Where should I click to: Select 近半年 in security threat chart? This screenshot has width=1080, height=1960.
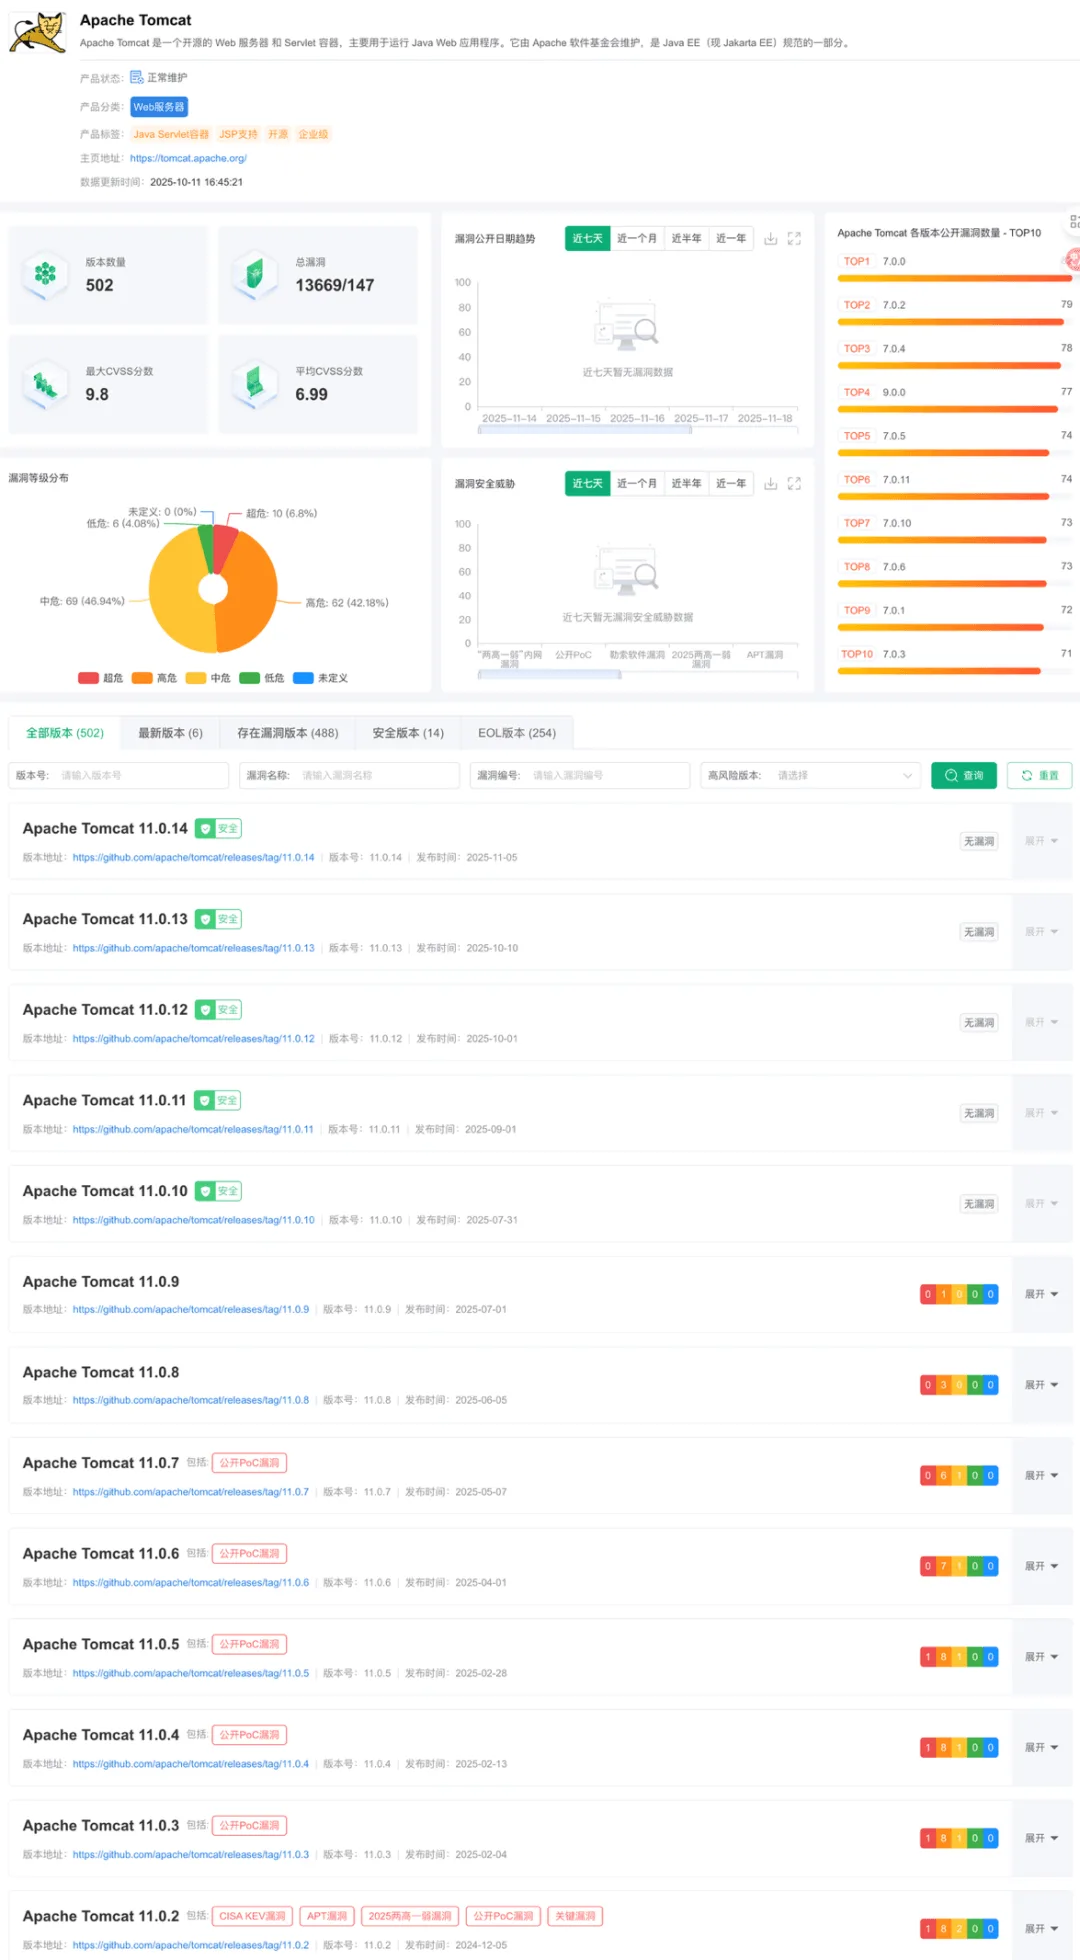pyautogui.click(x=686, y=484)
